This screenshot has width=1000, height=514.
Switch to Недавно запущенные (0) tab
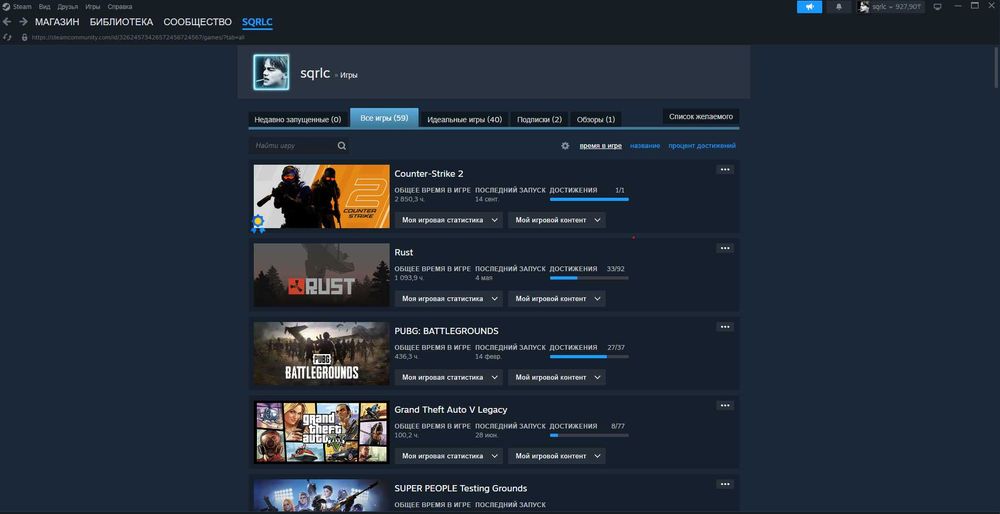pyautogui.click(x=298, y=119)
